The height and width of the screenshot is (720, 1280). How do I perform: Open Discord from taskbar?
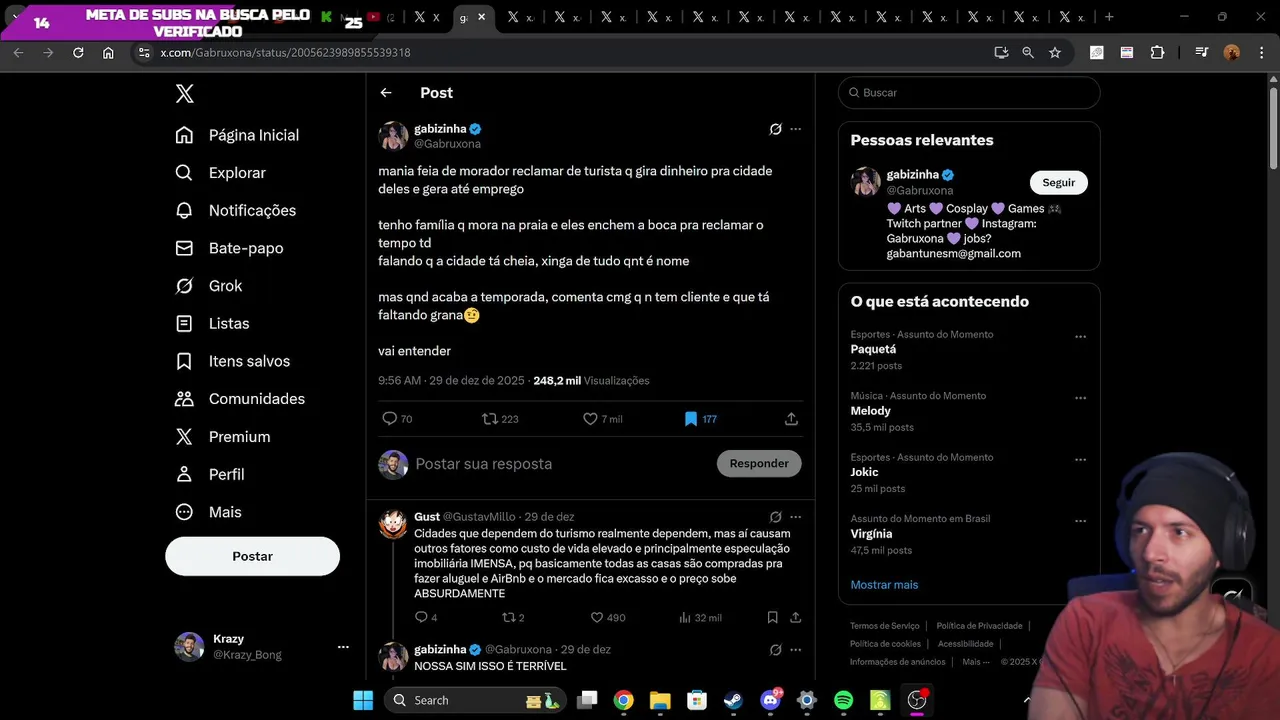pos(770,700)
